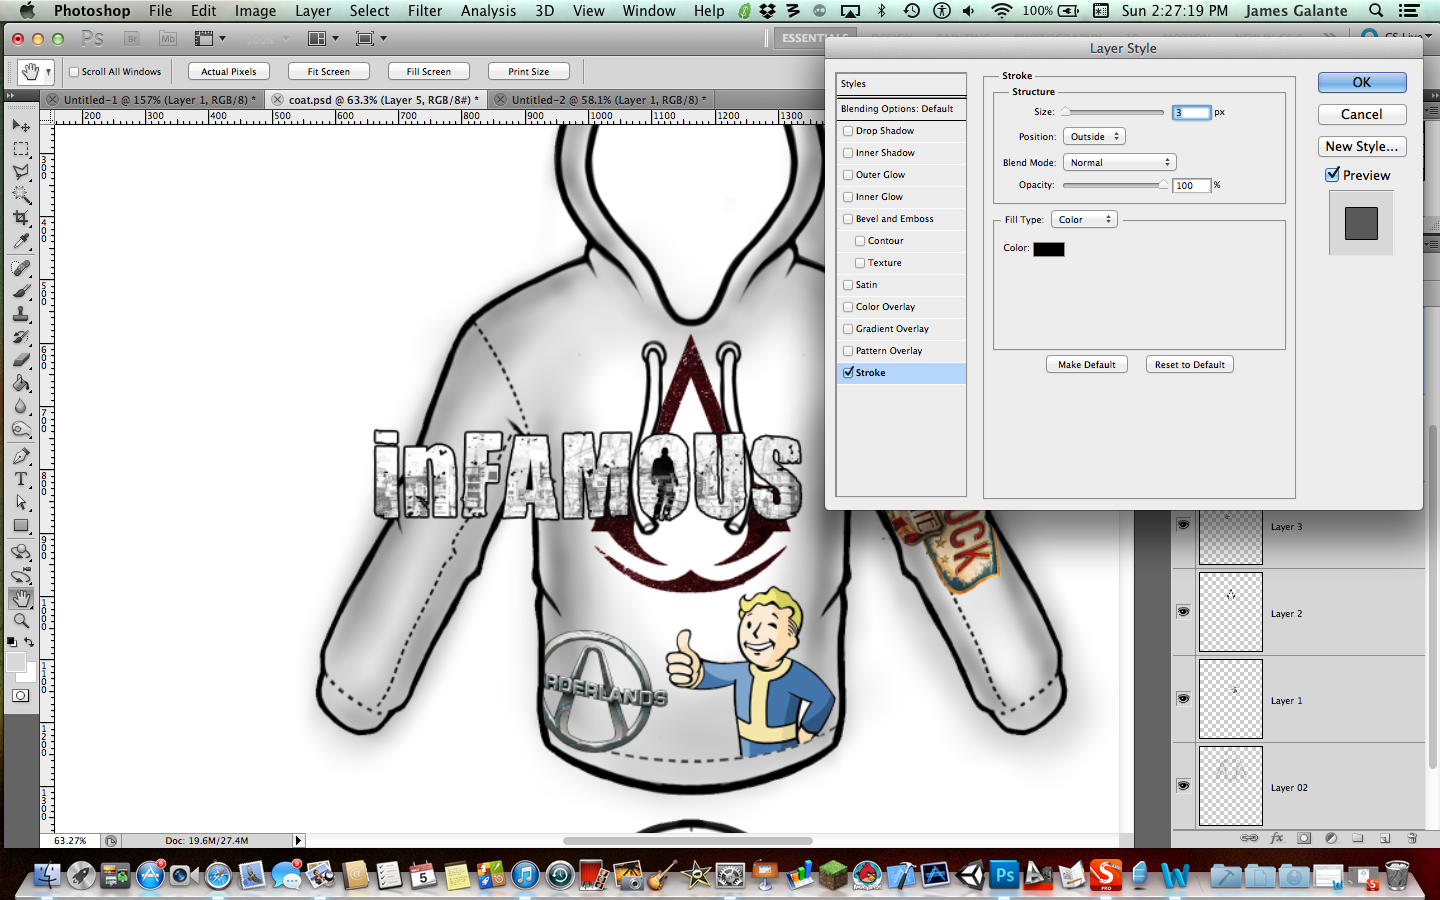Open the Screen Mode dropdown
The height and width of the screenshot is (900, 1440).
pos(371,38)
